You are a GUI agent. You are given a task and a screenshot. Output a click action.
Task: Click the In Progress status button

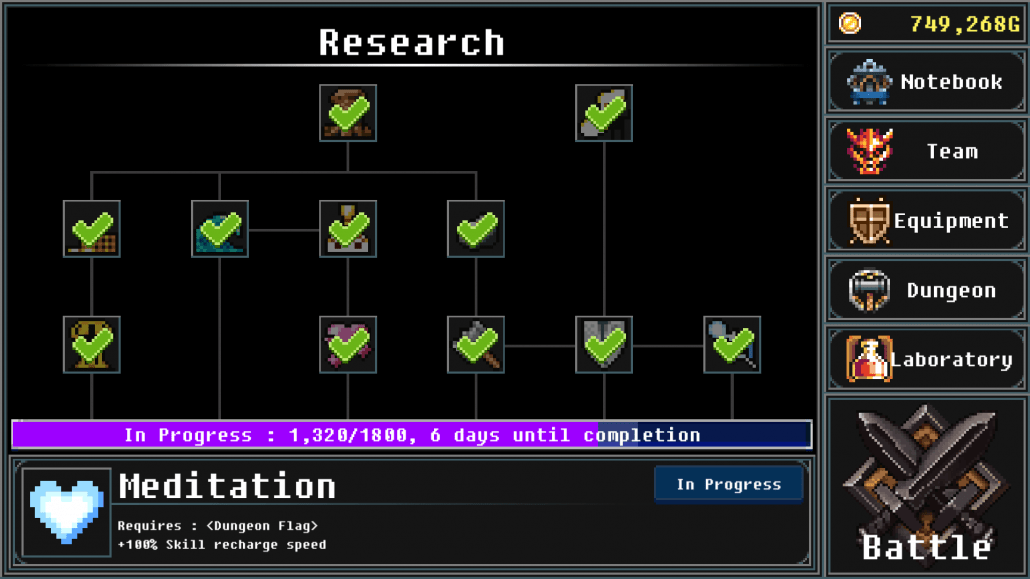728,484
